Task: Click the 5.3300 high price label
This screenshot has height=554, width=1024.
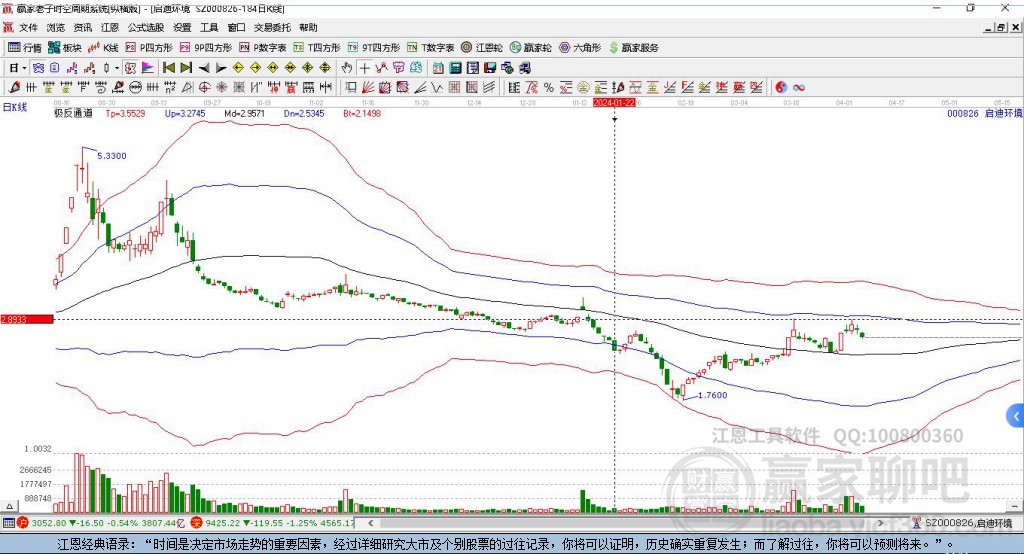Action: pos(112,155)
